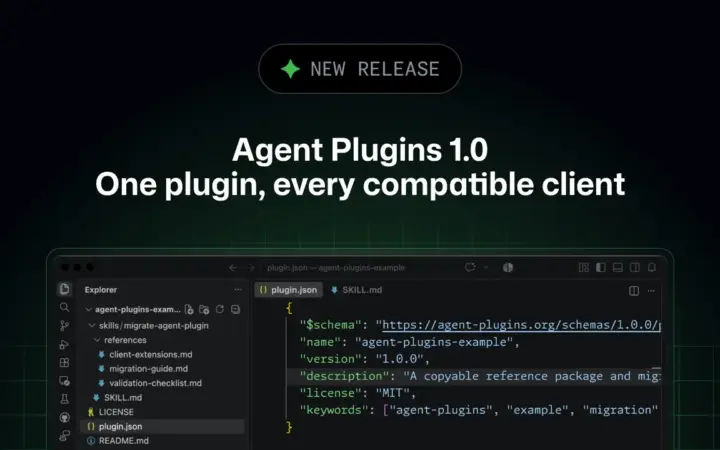
Task: Click the "license" key in the editor
Action: (332, 393)
